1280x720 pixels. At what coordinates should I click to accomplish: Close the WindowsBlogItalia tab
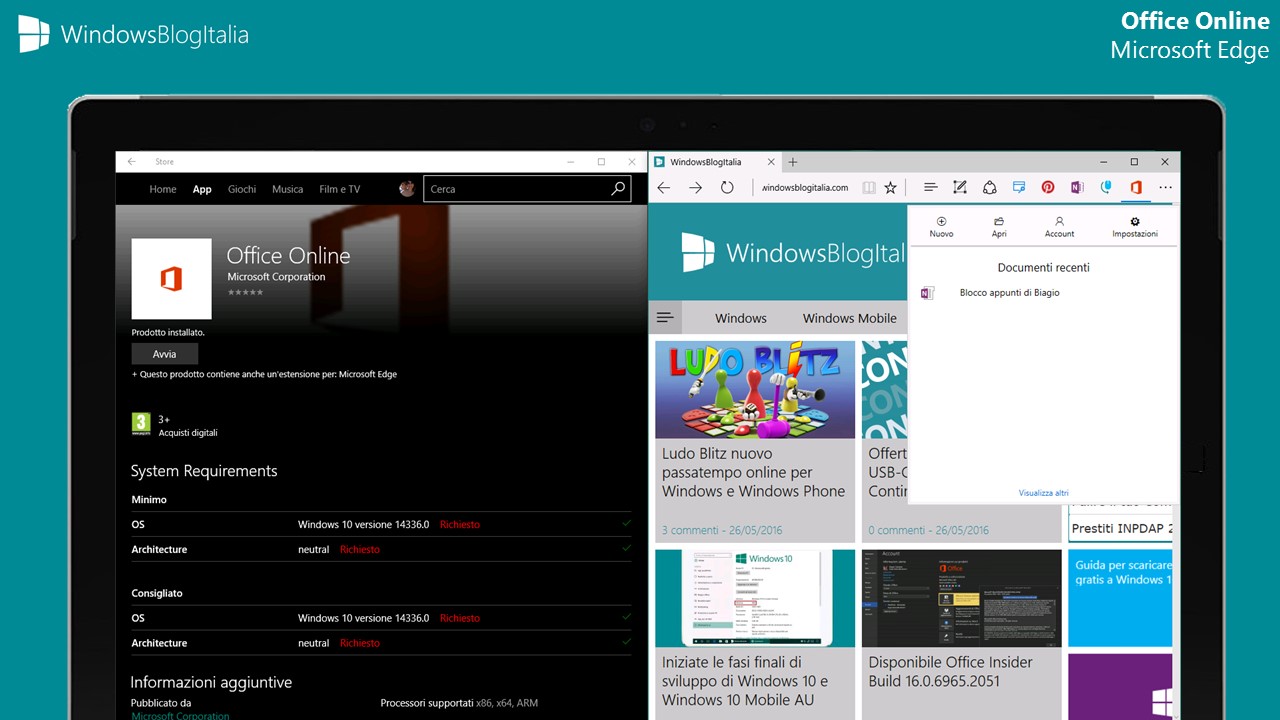771,162
